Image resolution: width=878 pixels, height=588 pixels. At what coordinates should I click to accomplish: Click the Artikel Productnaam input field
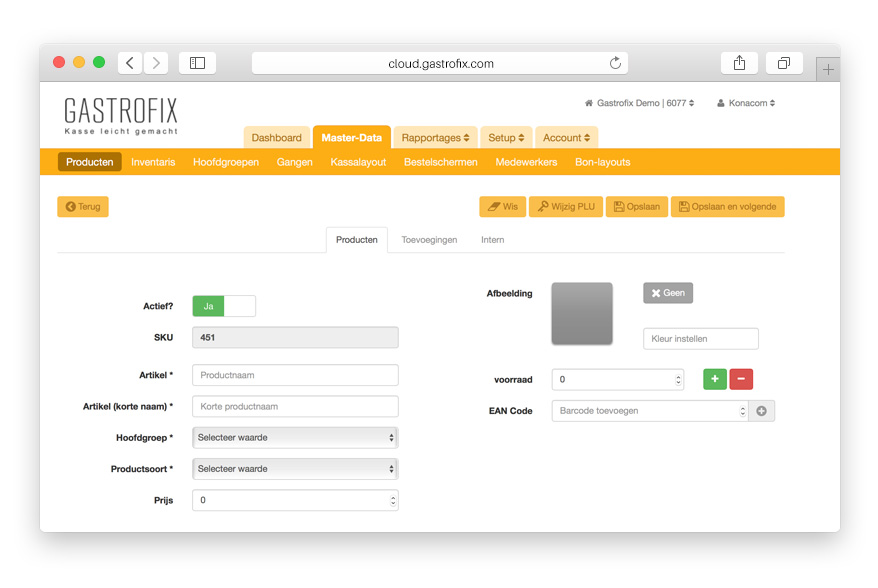click(x=295, y=375)
